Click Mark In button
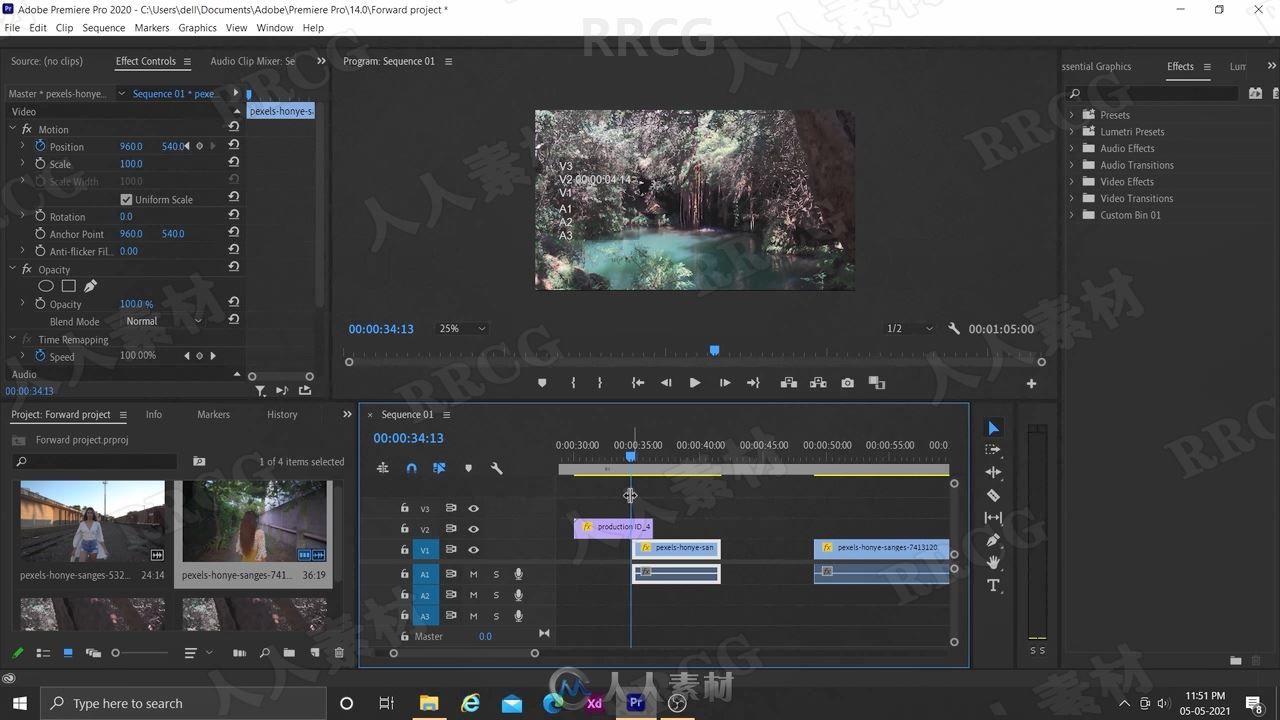This screenshot has width=1280, height=720. coord(573,383)
